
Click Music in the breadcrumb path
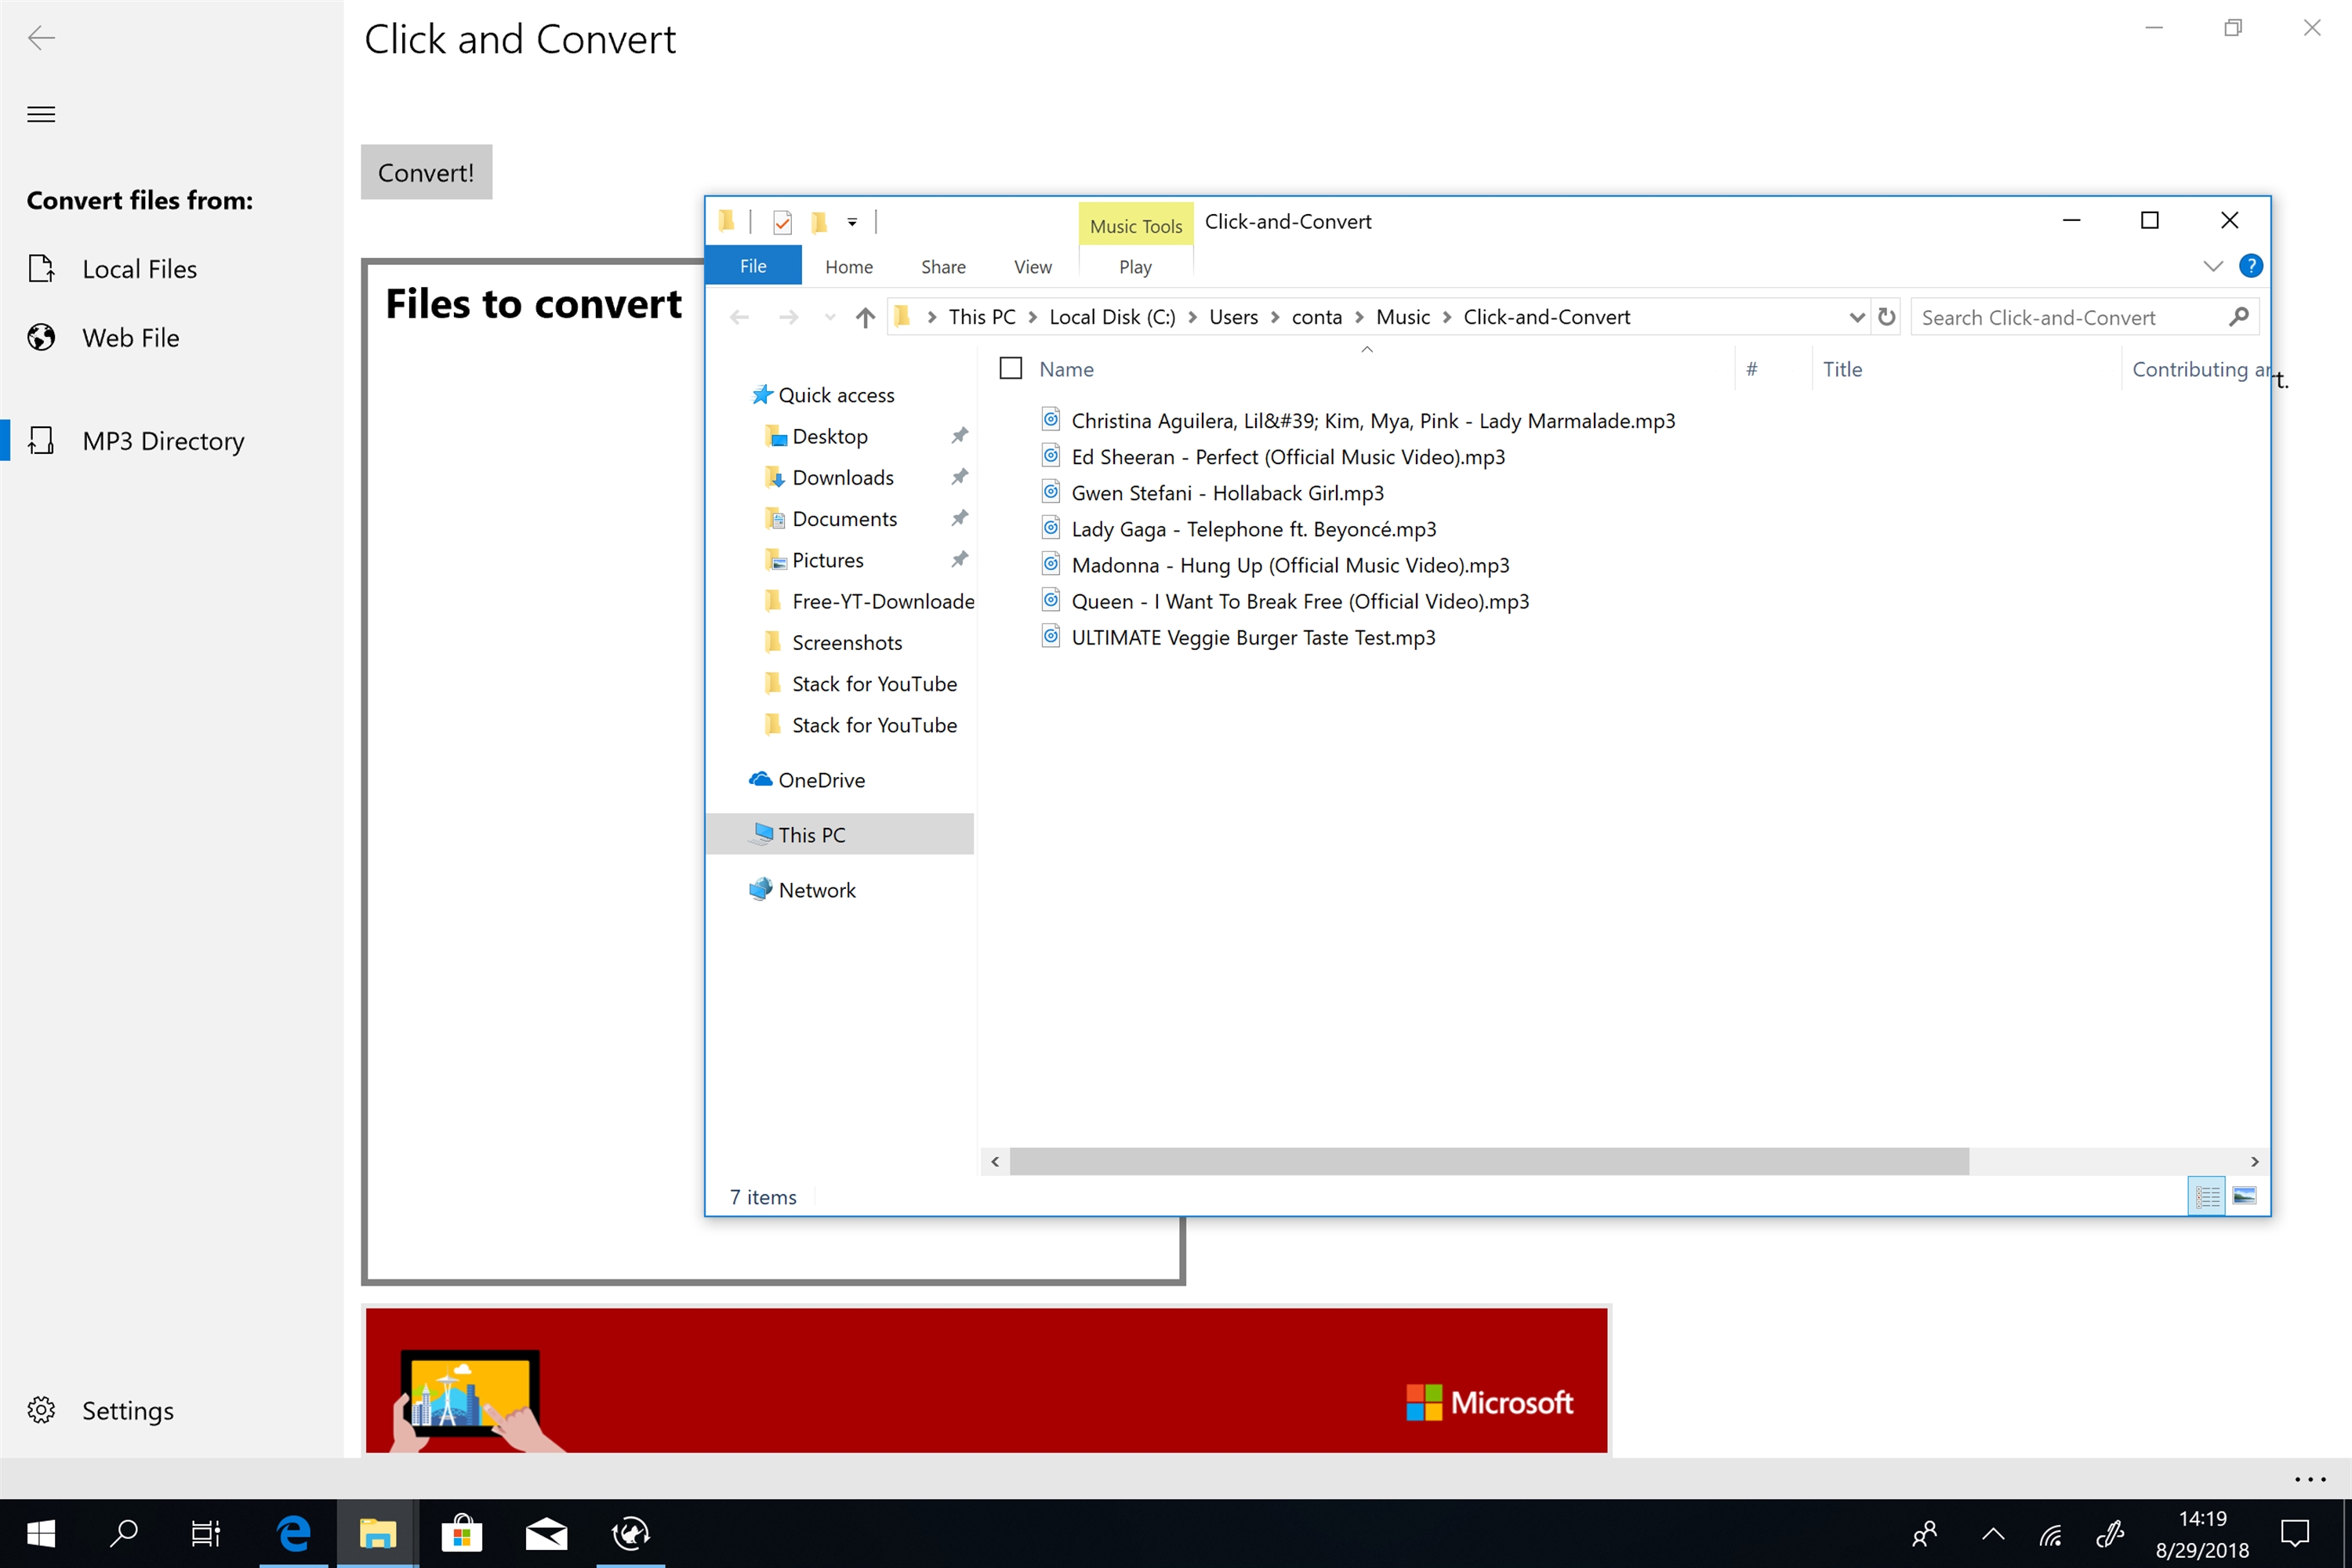point(1402,317)
